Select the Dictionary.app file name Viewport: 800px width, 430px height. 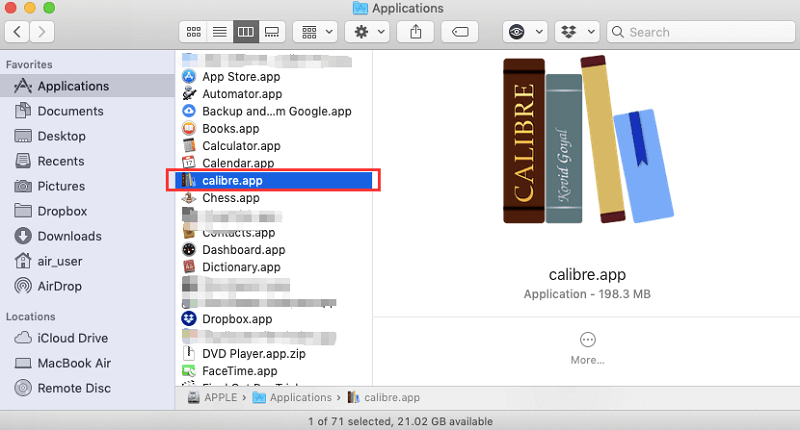point(241,267)
